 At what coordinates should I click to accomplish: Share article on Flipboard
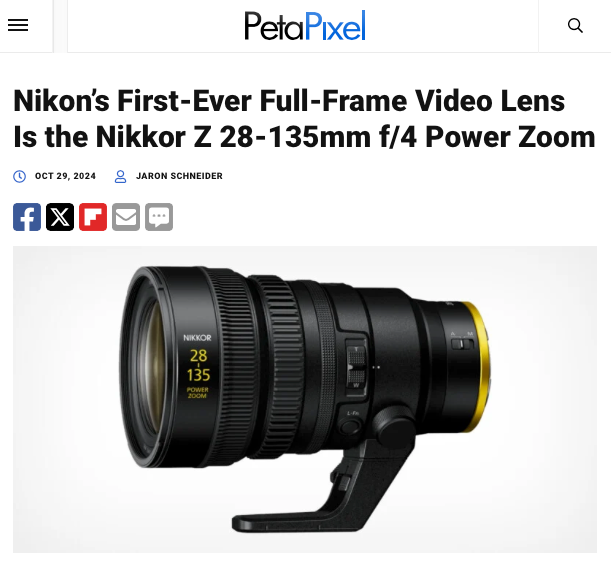(93, 217)
